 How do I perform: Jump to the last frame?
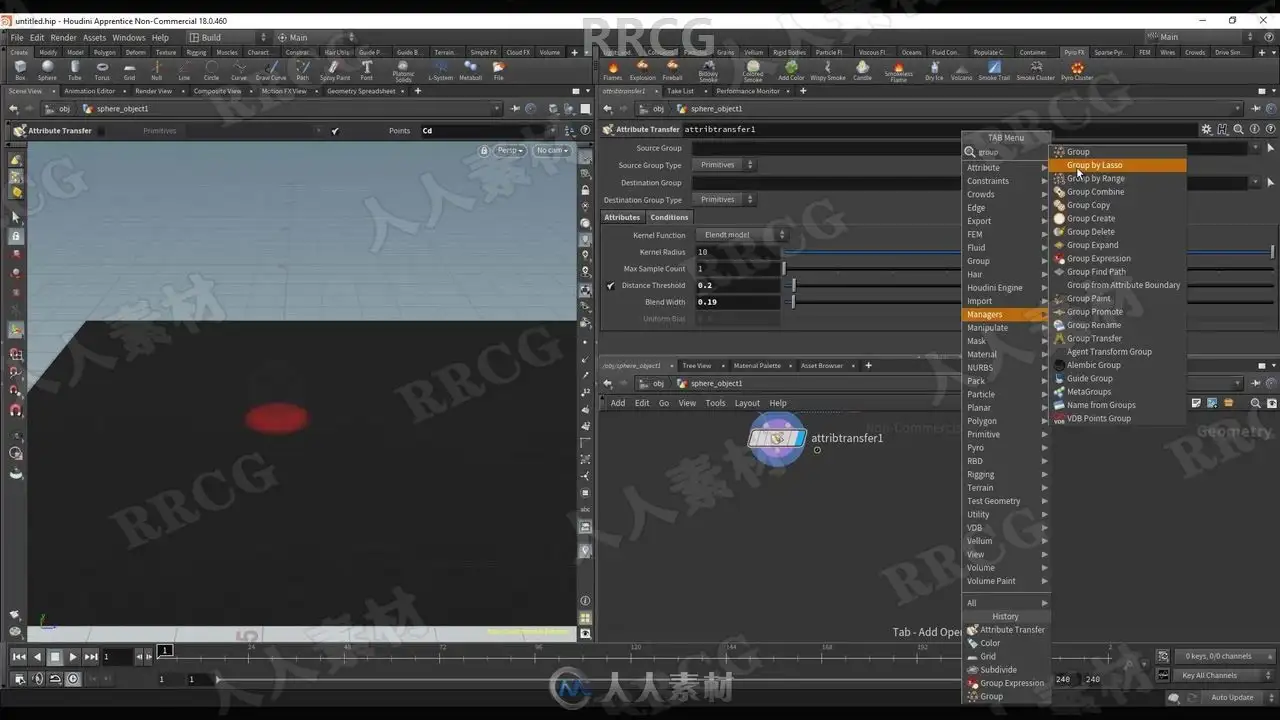point(91,657)
